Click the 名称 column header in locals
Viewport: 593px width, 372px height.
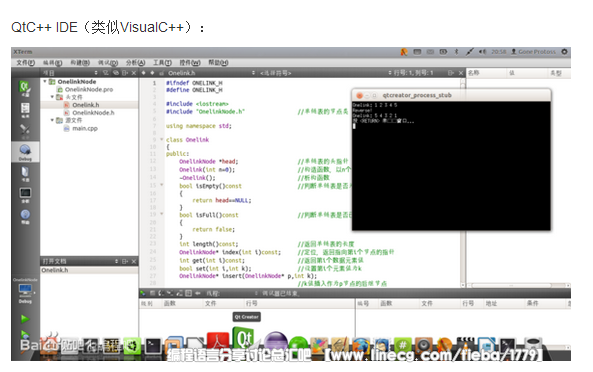tap(487, 73)
